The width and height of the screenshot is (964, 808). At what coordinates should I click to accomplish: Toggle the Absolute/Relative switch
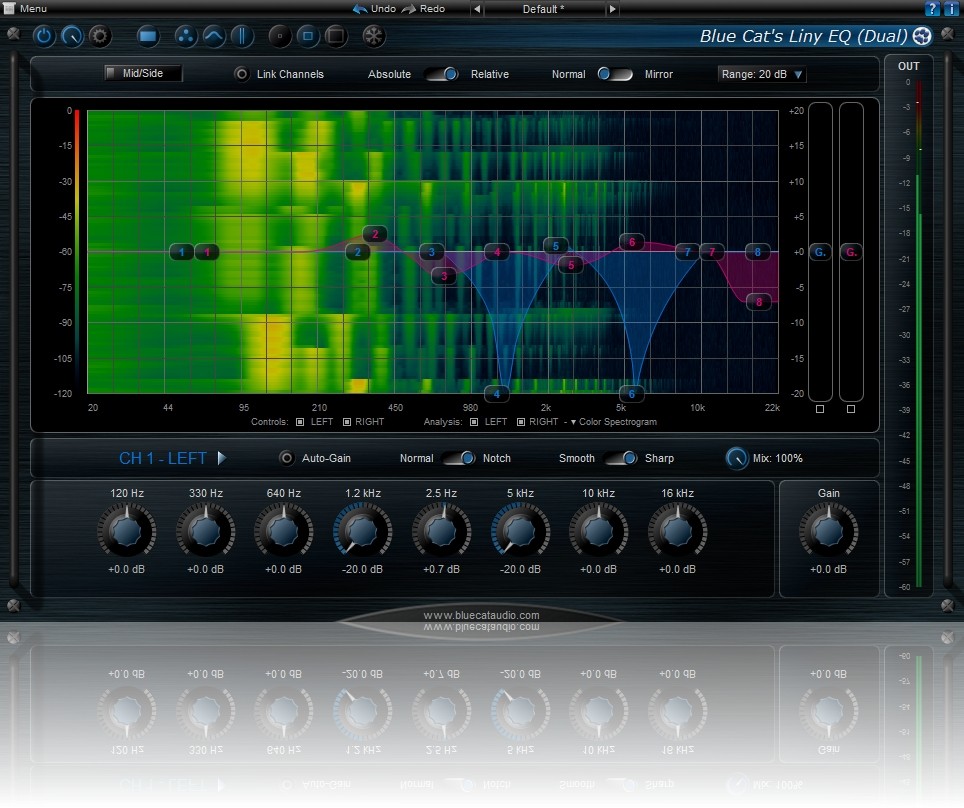click(x=442, y=74)
